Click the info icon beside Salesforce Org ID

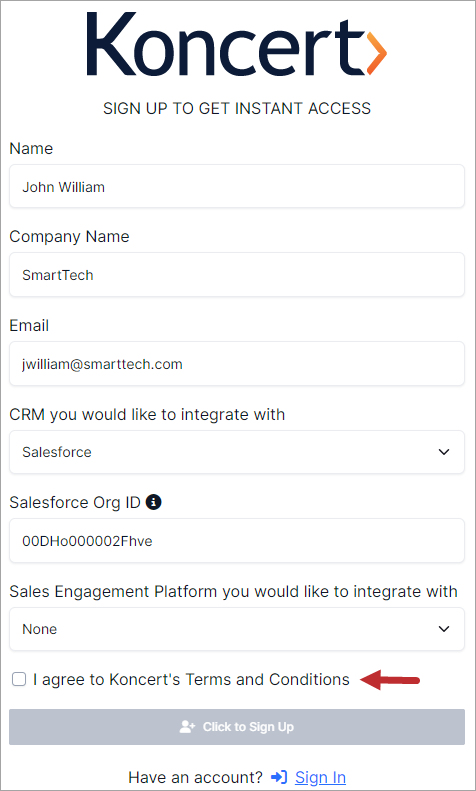(153, 502)
